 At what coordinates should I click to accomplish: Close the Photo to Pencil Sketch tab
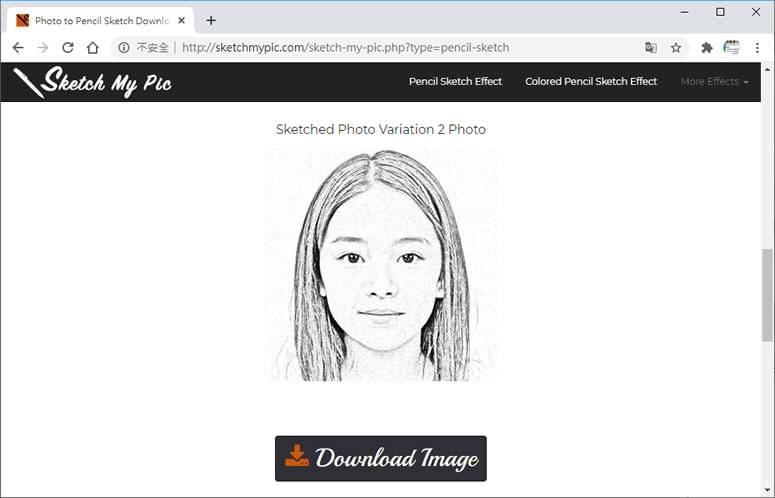(x=181, y=21)
